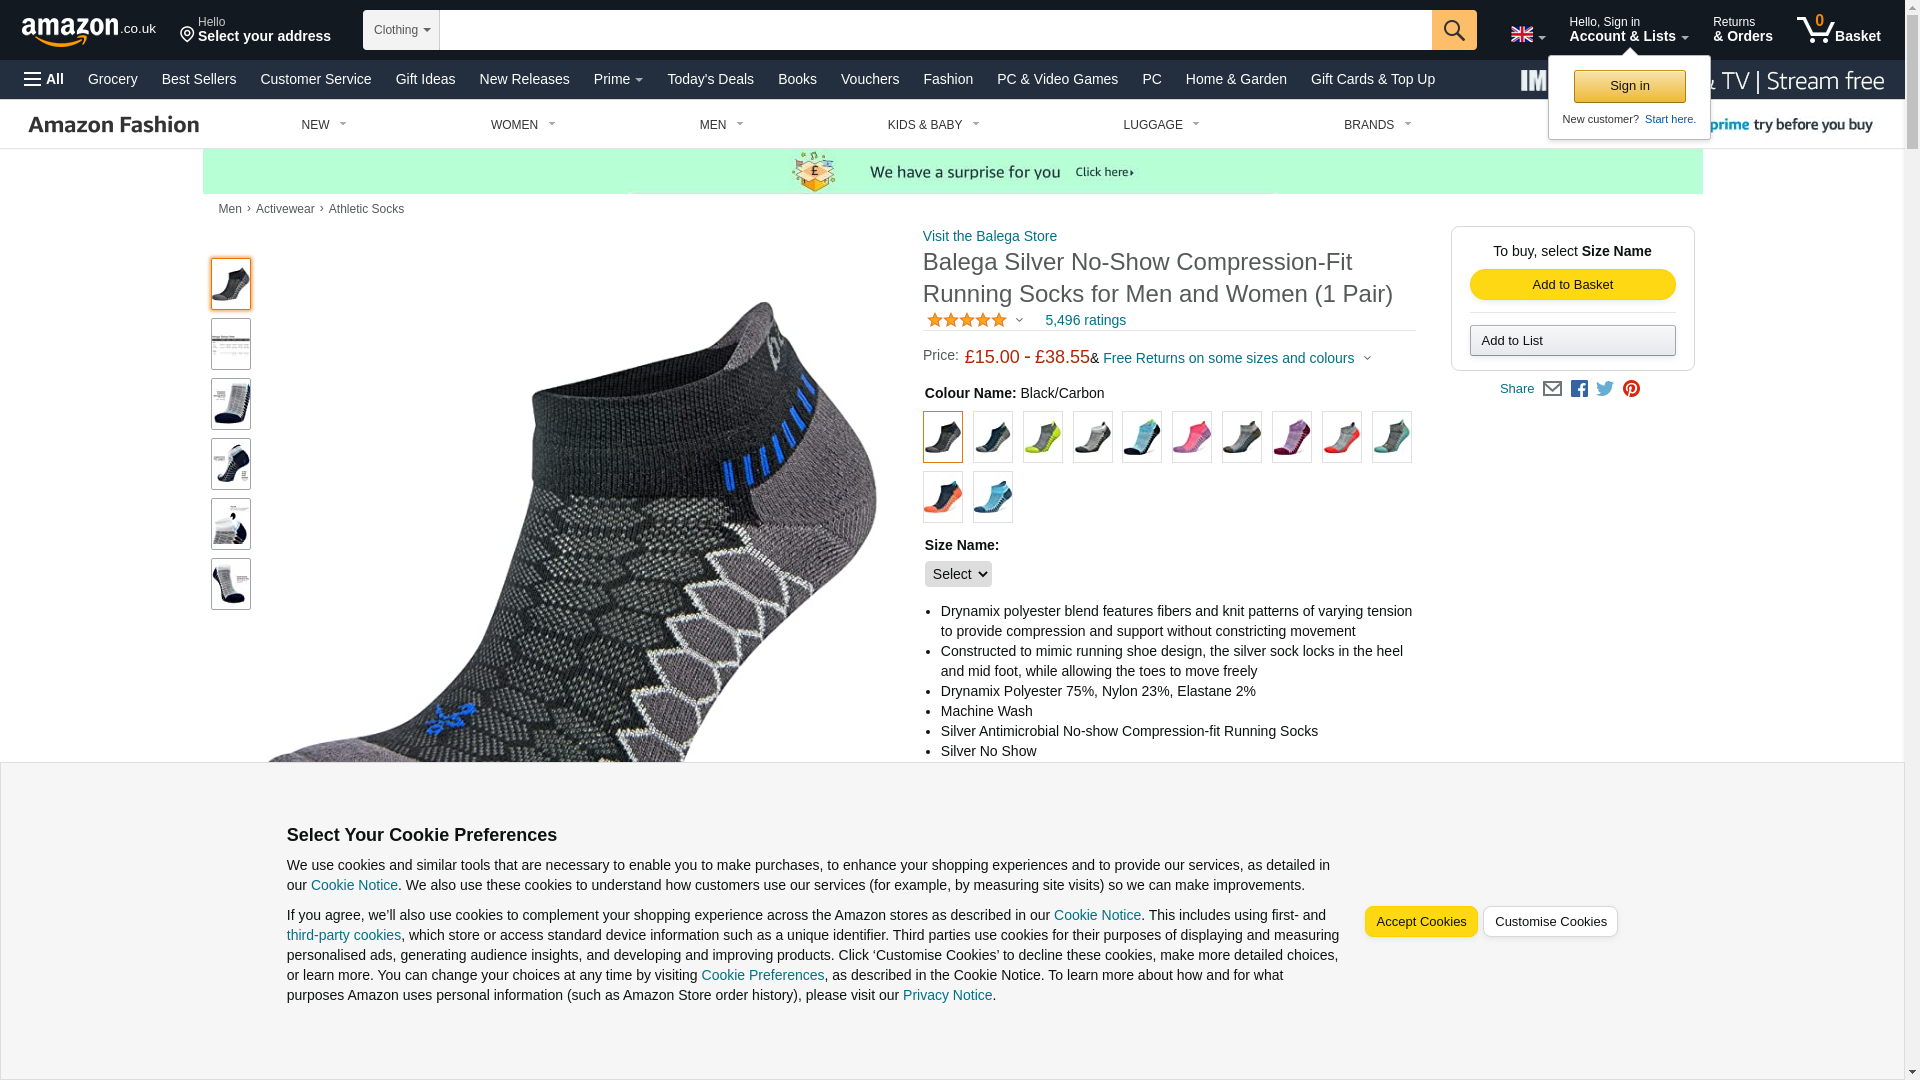Accept Cookies in the cookie banner

pos(1421,922)
